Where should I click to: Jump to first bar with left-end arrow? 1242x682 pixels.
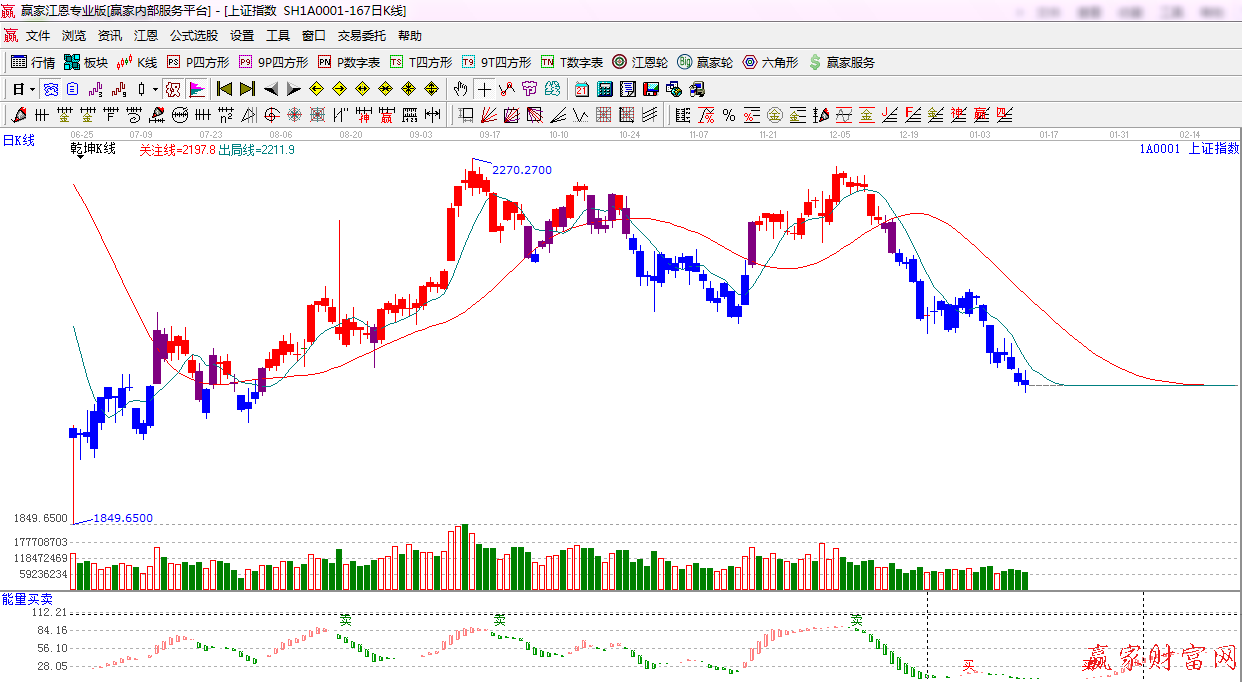(225, 89)
